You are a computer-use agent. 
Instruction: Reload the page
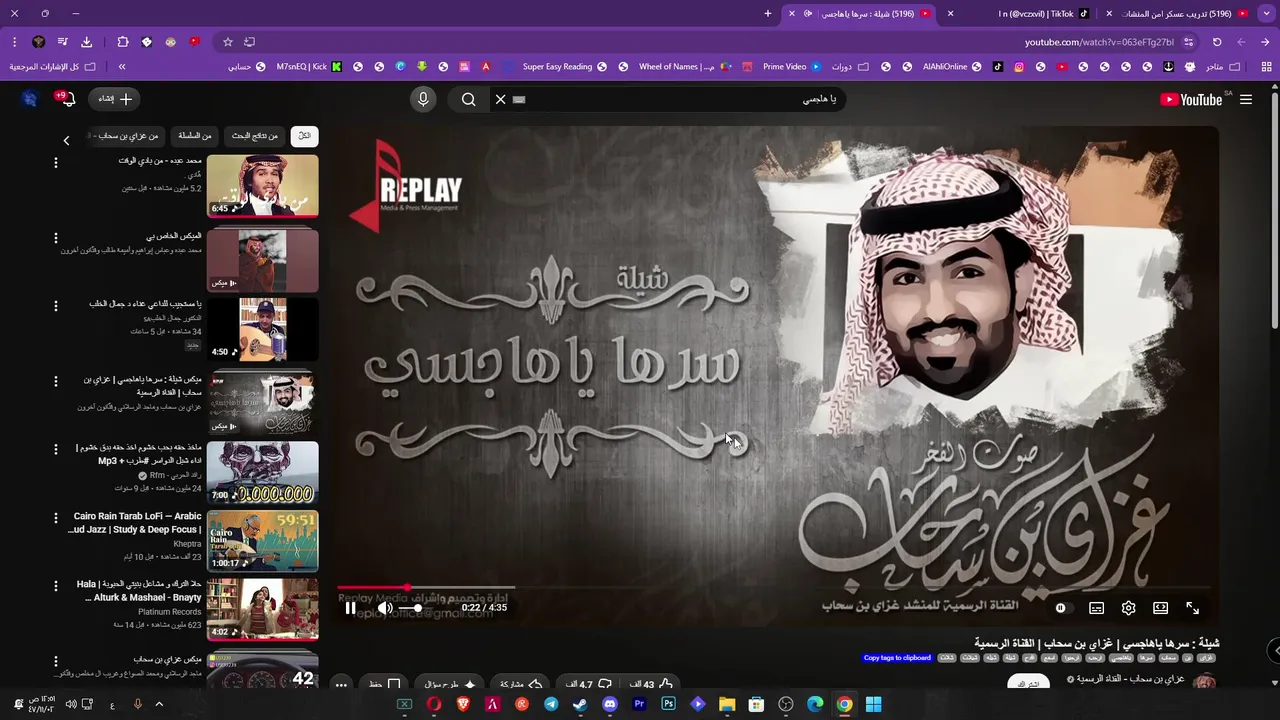(x=1217, y=42)
